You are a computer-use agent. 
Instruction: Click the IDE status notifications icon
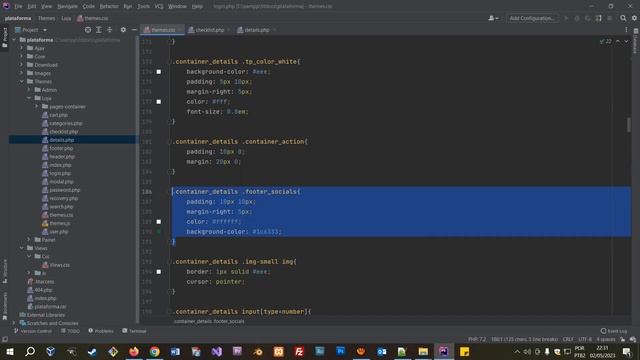click(x=633, y=339)
